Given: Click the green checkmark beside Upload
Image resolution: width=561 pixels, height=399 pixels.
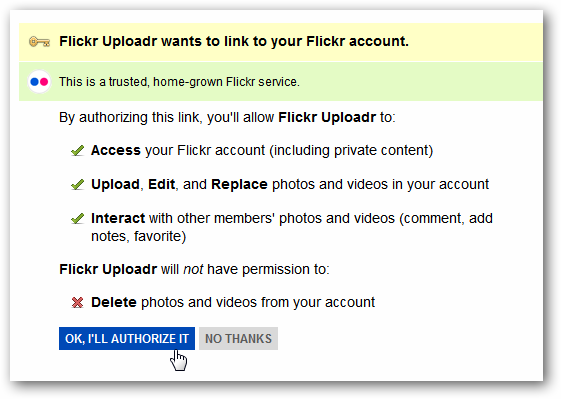Looking at the screenshot, I should (x=78, y=185).
